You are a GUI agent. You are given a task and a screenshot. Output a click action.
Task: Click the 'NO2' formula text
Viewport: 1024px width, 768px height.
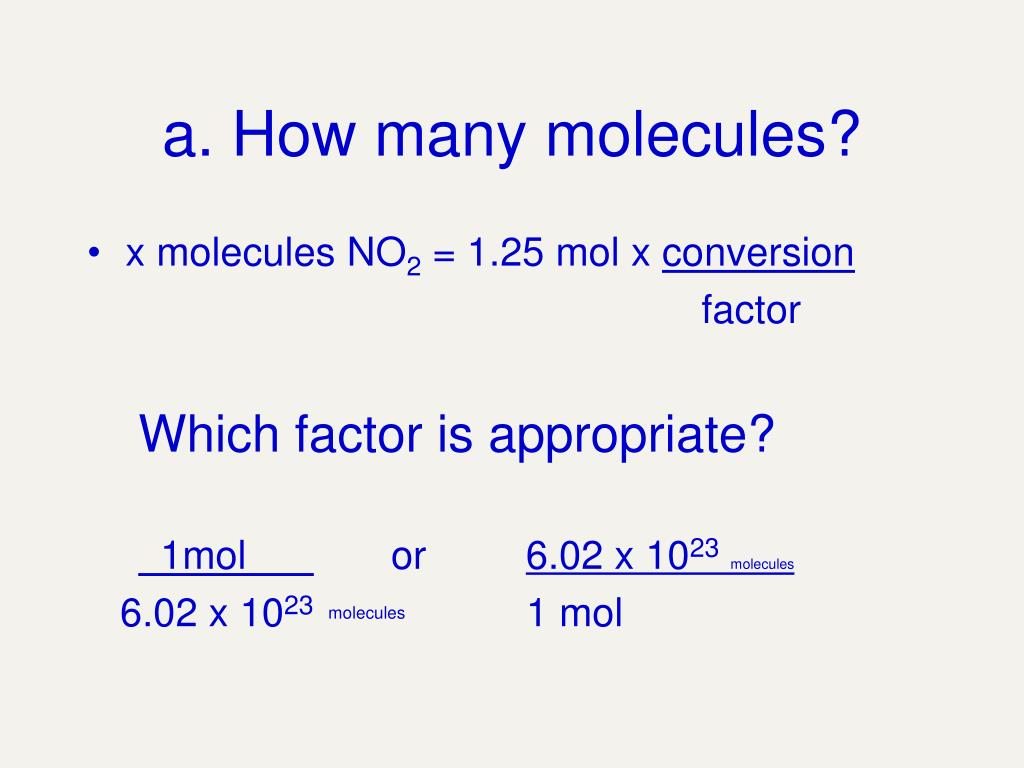point(384,255)
